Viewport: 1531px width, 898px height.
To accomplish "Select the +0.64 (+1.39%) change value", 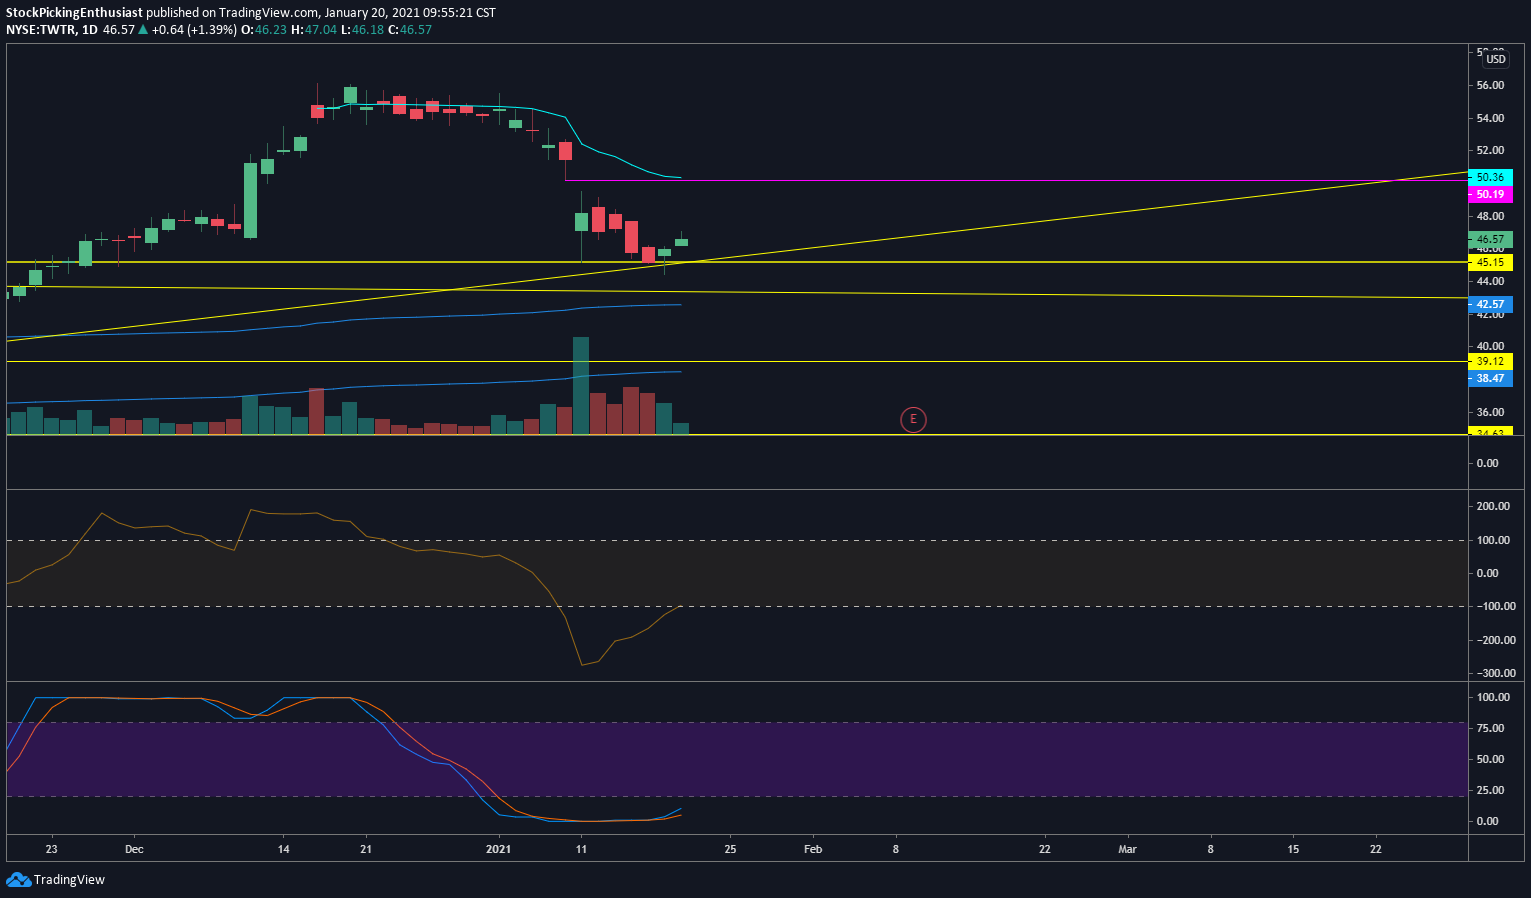I will (x=194, y=30).
